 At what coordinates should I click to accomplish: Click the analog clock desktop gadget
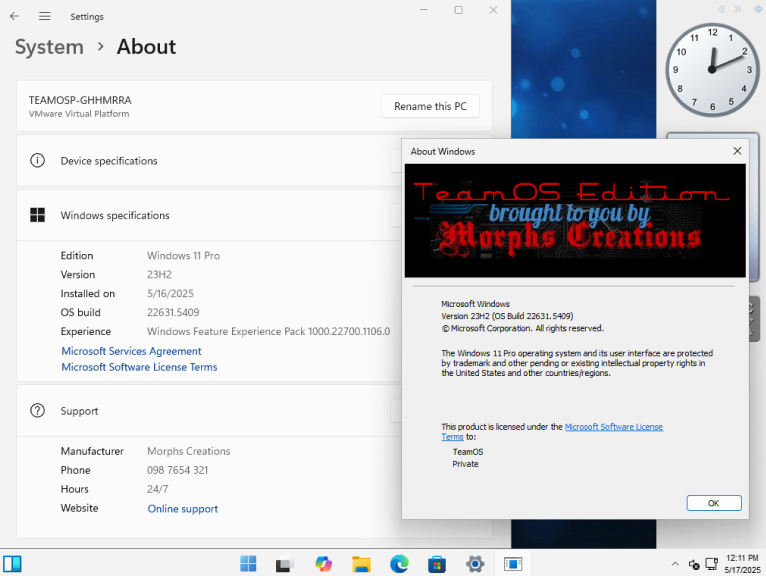712,70
